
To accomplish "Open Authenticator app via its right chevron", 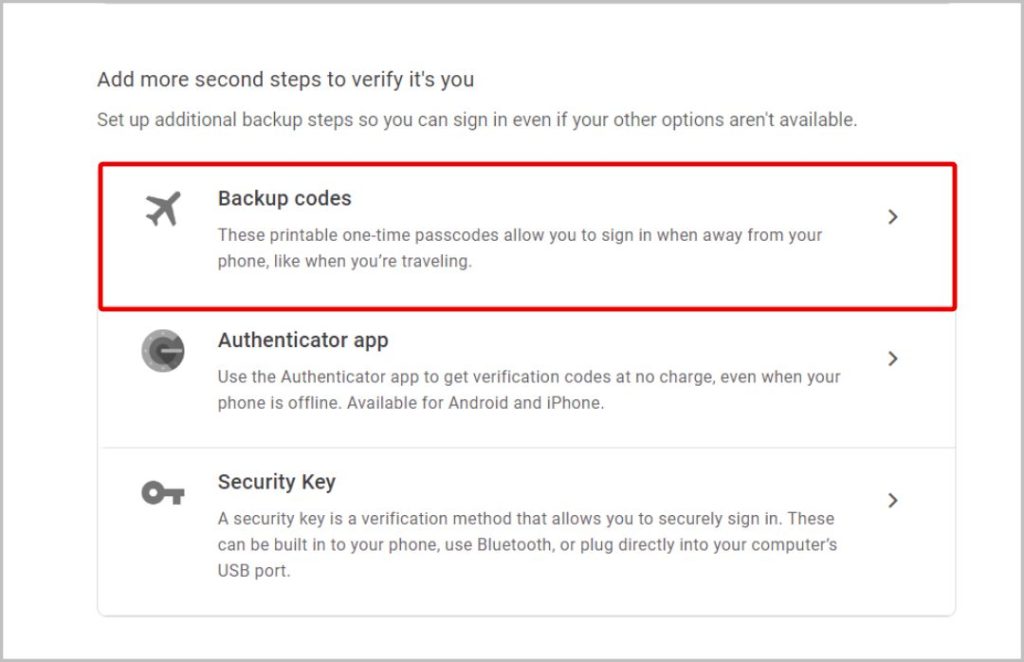I will (x=893, y=358).
